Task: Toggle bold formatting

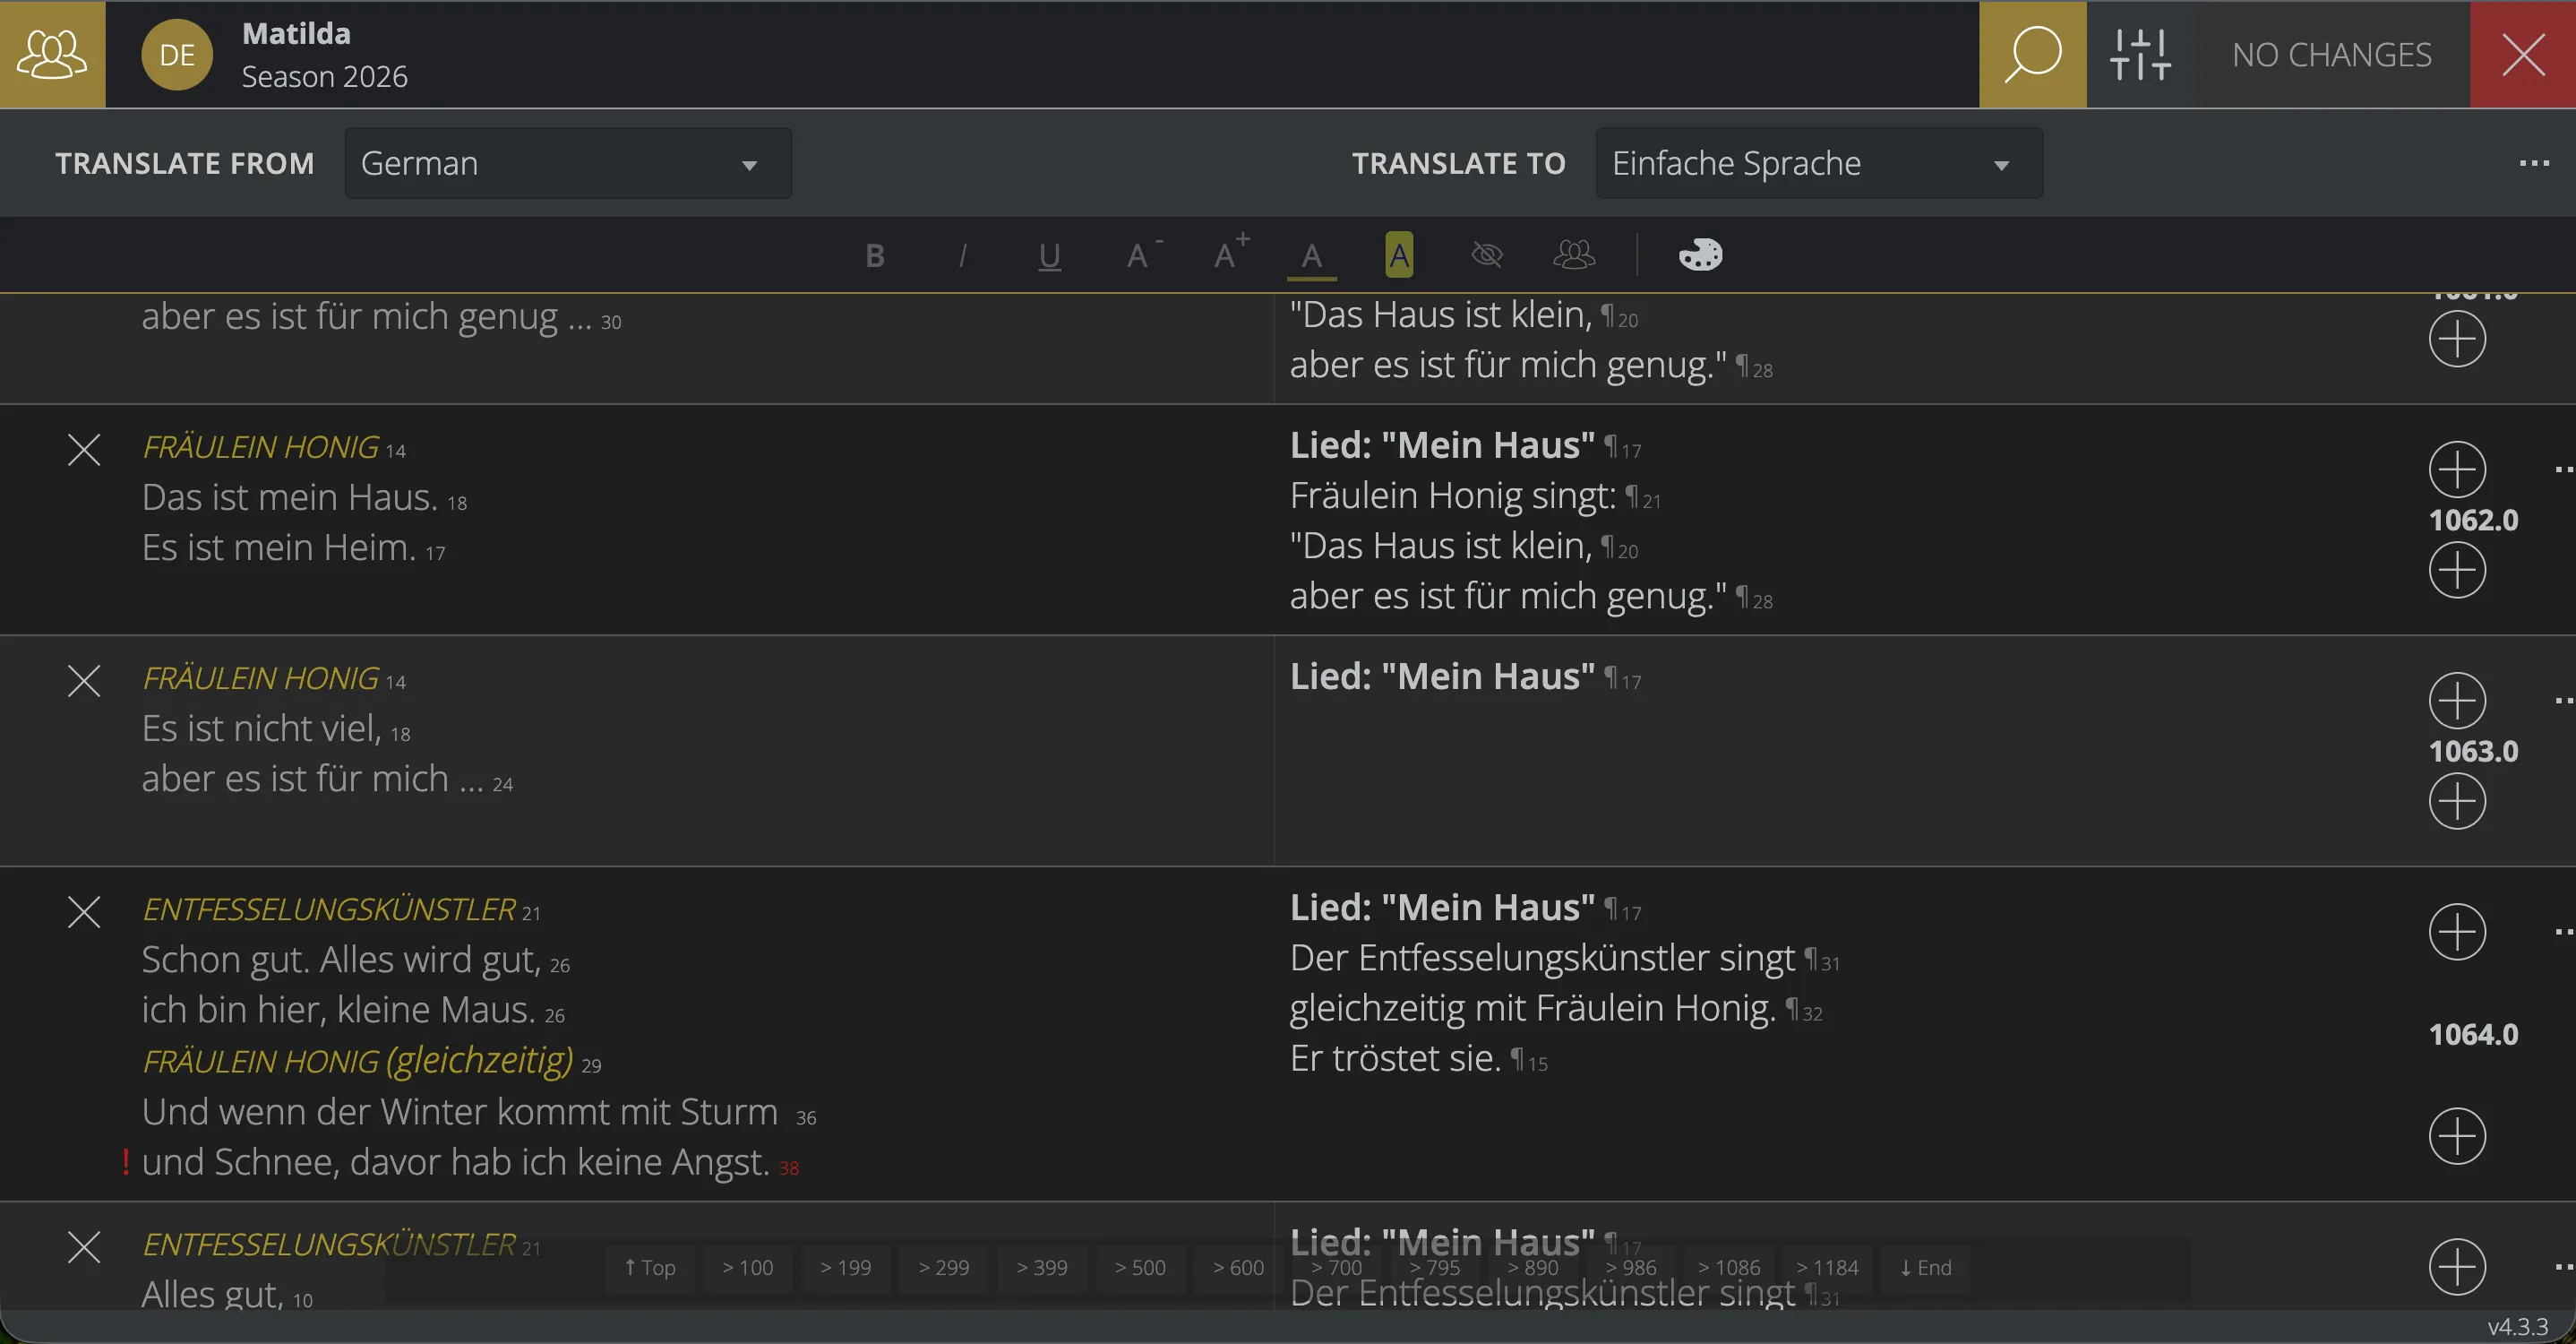Action: 874,256
